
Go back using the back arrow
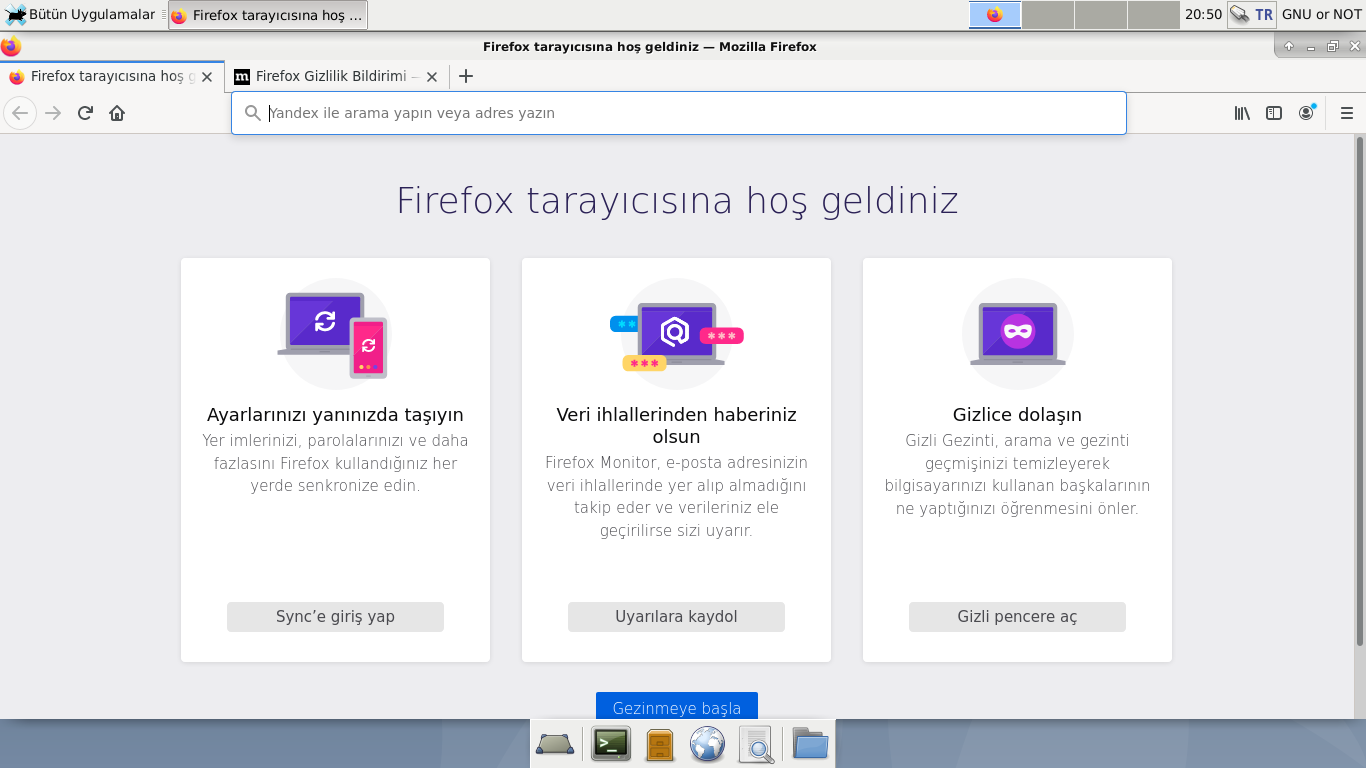20,113
